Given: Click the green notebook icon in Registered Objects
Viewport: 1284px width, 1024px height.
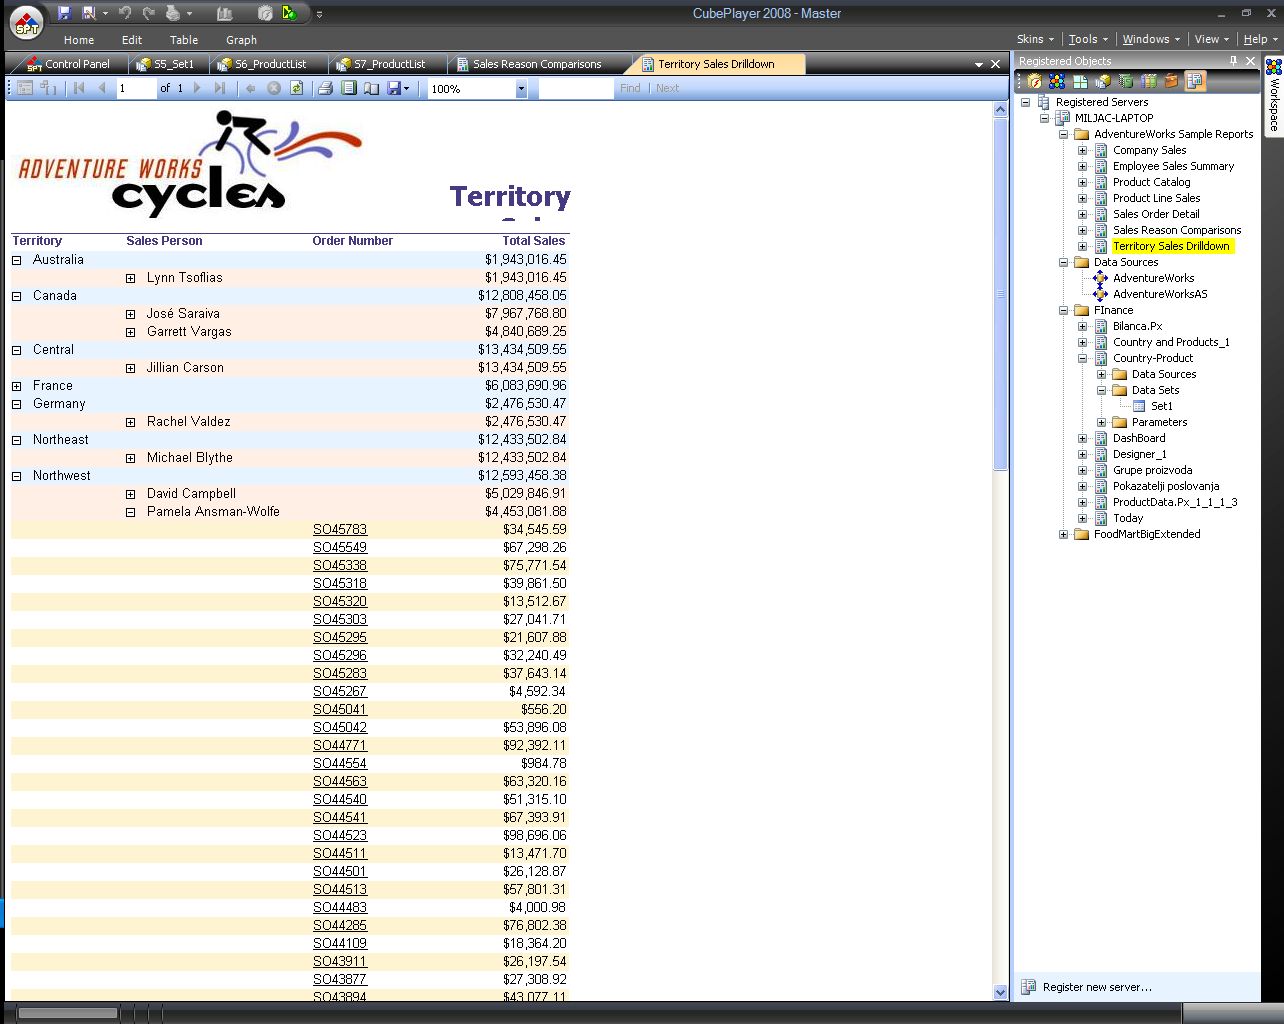Looking at the screenshot, I should pyautogui.click(x=1126, y=81).
